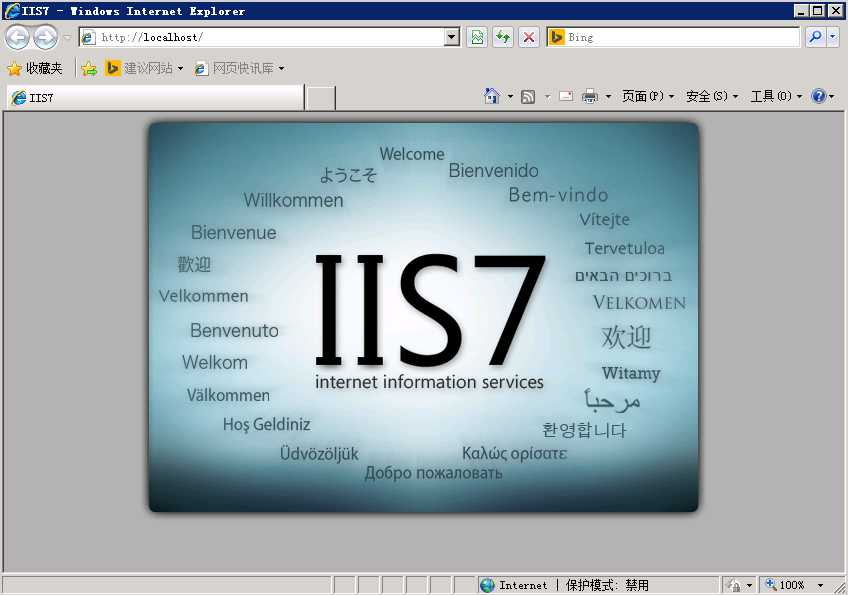Go back with the Back arrow button
848x595 pixels.
click(17, 37)
